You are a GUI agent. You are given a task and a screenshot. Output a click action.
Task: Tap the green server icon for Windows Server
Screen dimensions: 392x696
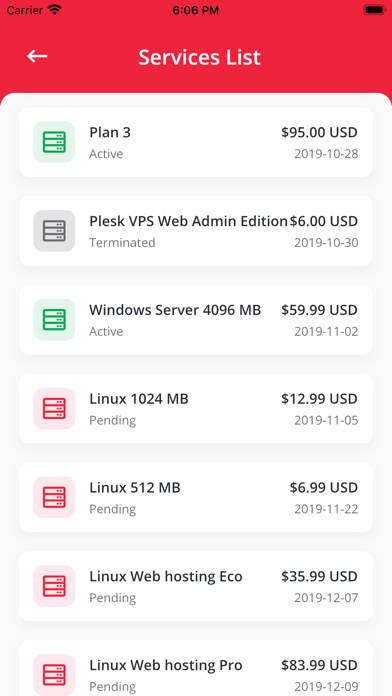[54, 320]
